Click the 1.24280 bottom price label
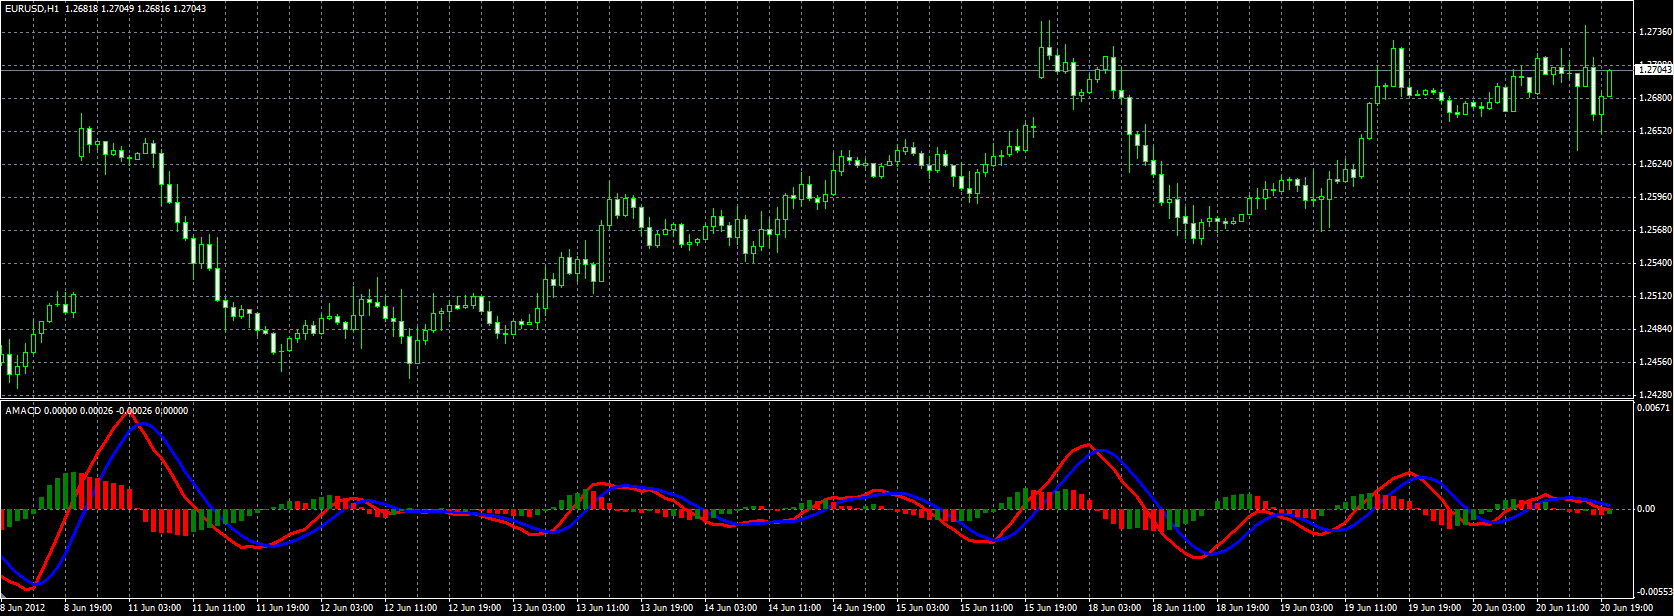 pyautogui.click(x=1655, y=395)
